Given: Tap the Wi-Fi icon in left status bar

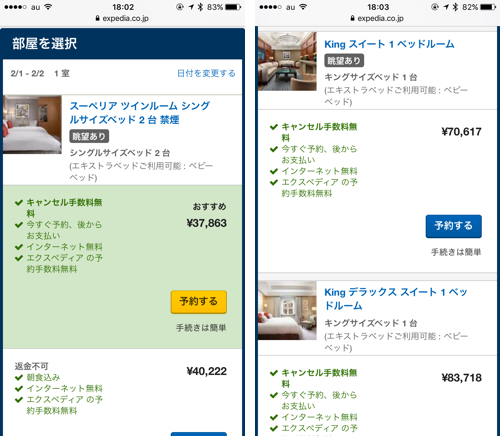Looking at the screenshot, I should 48,7.
